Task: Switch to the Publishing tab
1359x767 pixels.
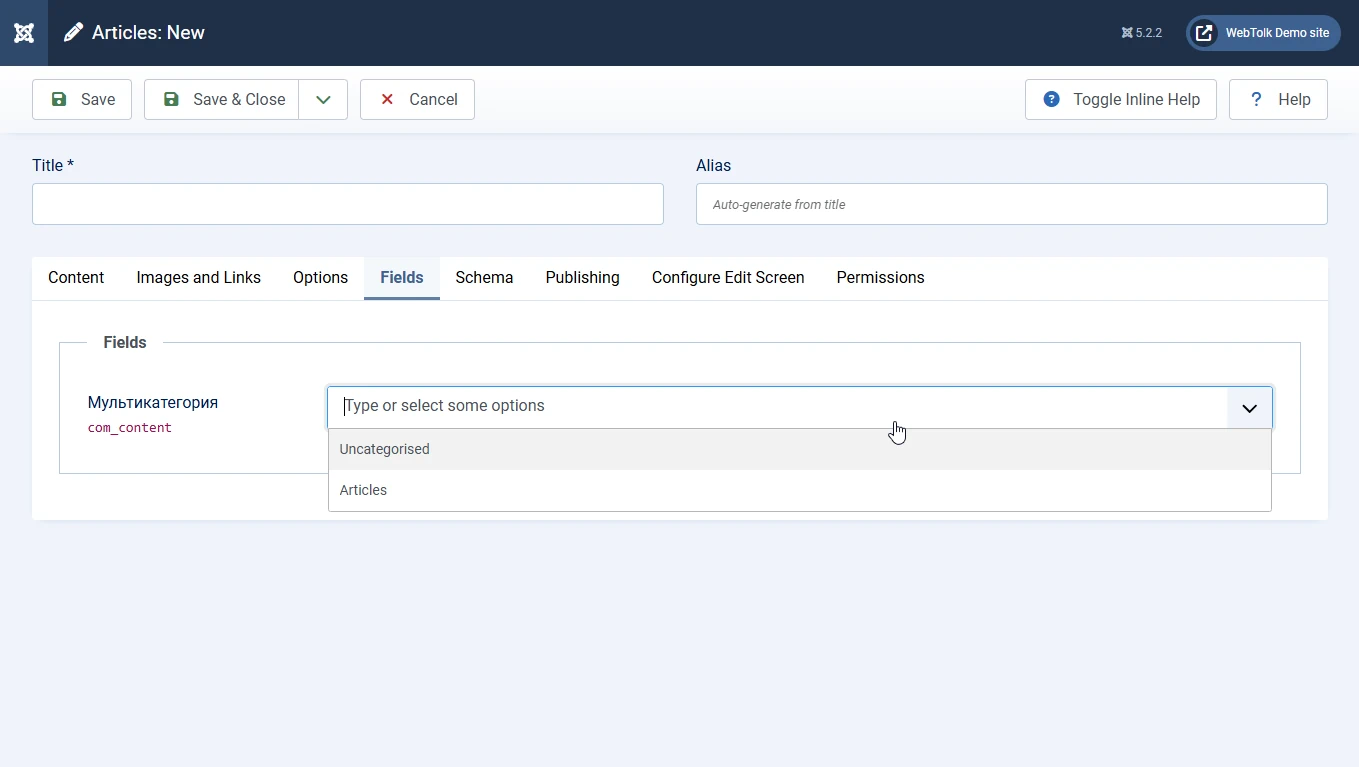Action: [x=583, y=278]
